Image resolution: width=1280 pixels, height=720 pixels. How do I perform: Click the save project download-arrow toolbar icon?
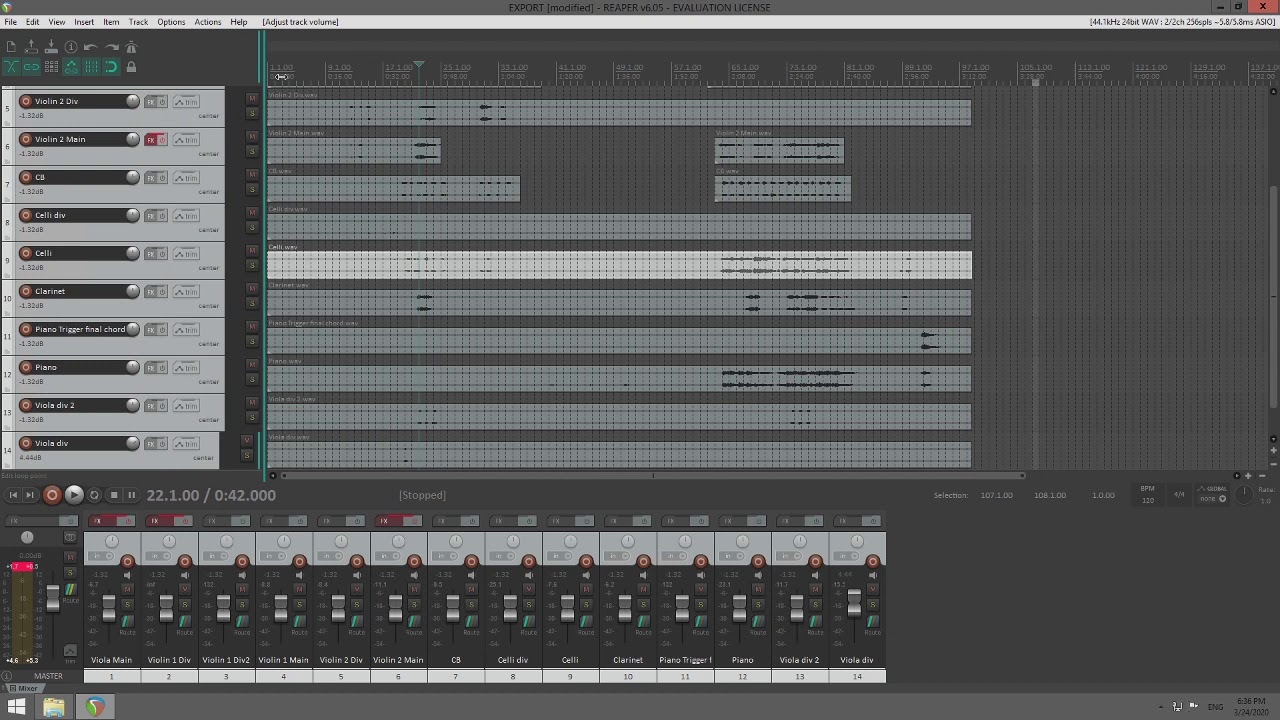point(51,47)
